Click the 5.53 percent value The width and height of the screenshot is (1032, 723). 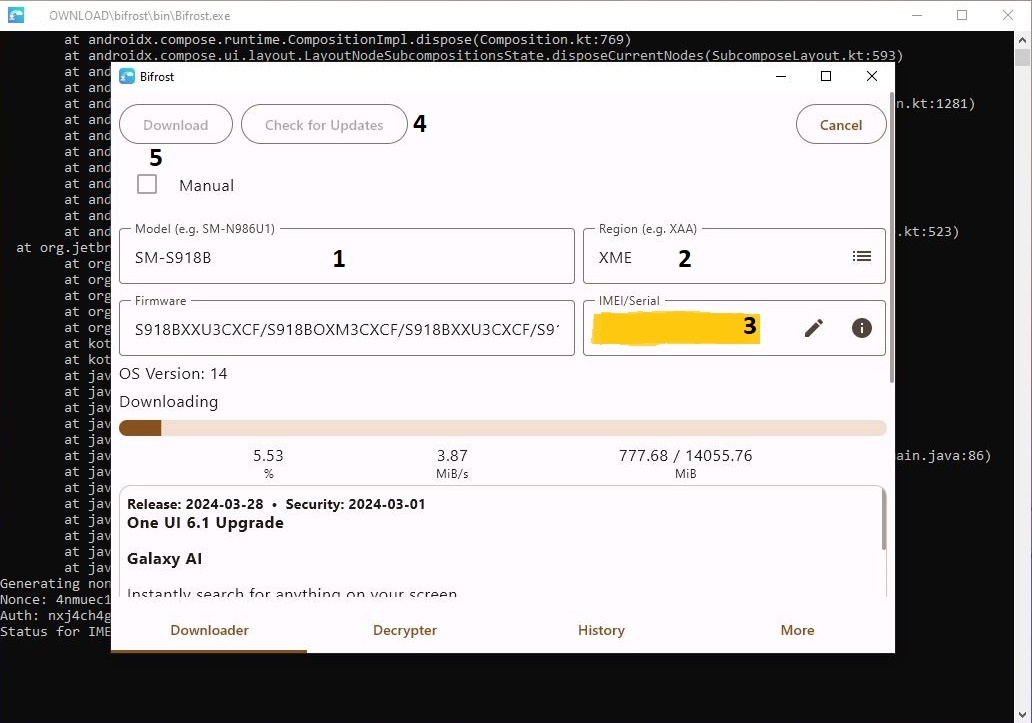point(268,455)
